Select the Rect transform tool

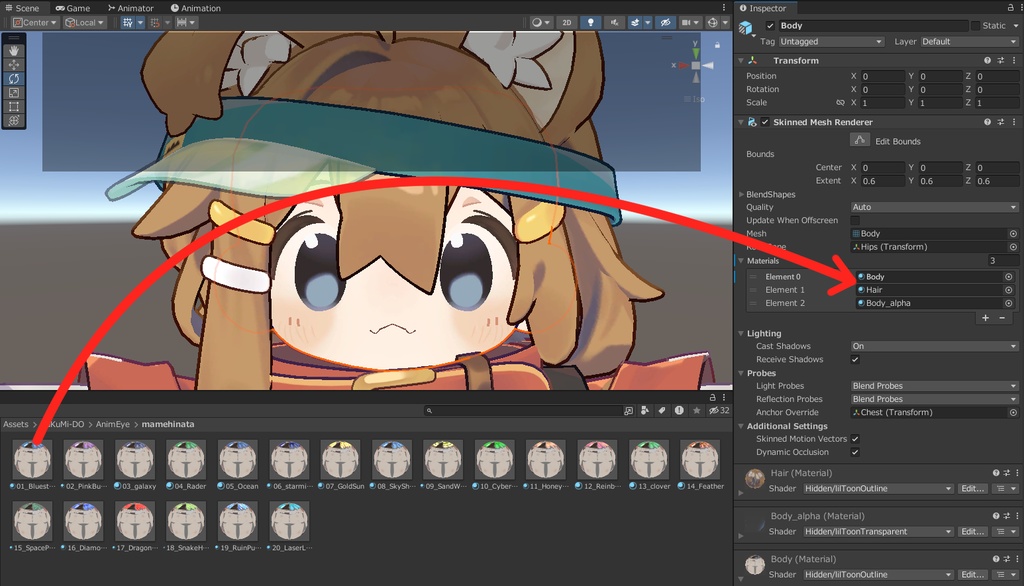tap(14, 106)
